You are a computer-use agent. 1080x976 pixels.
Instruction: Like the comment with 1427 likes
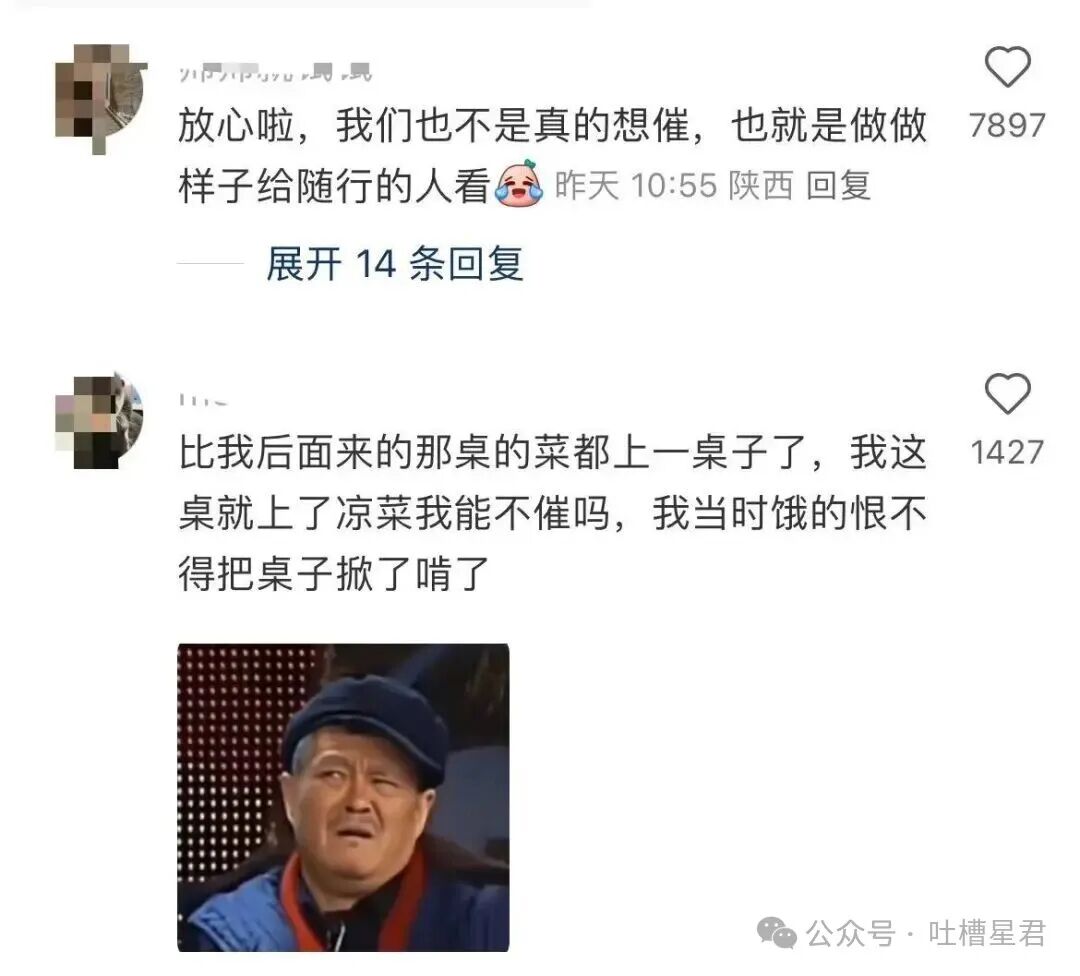[x=1007, y=393]
